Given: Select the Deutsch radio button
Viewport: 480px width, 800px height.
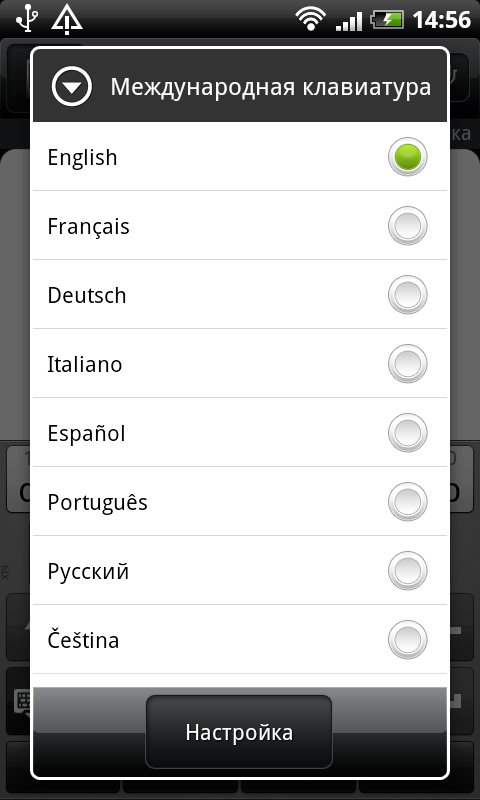Looking at the screenshot, I should coord(408,295).
